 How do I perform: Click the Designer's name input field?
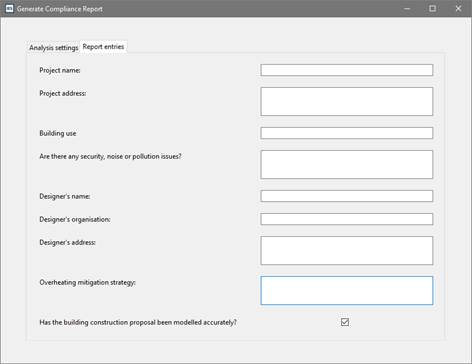(347, 196)
